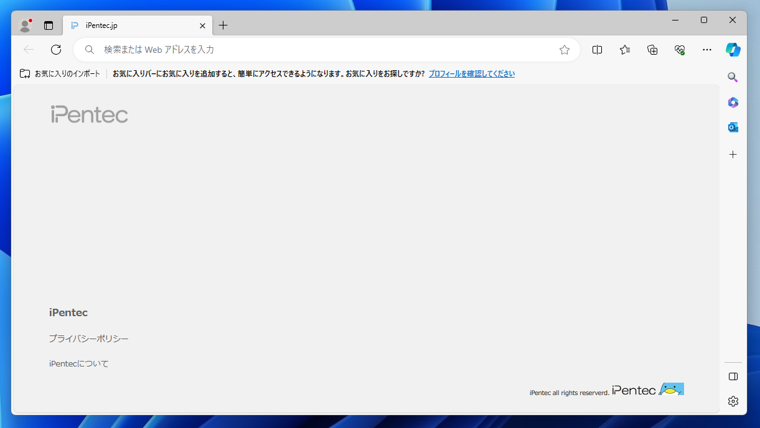Open a new tab with plus button

pos(223,26)
